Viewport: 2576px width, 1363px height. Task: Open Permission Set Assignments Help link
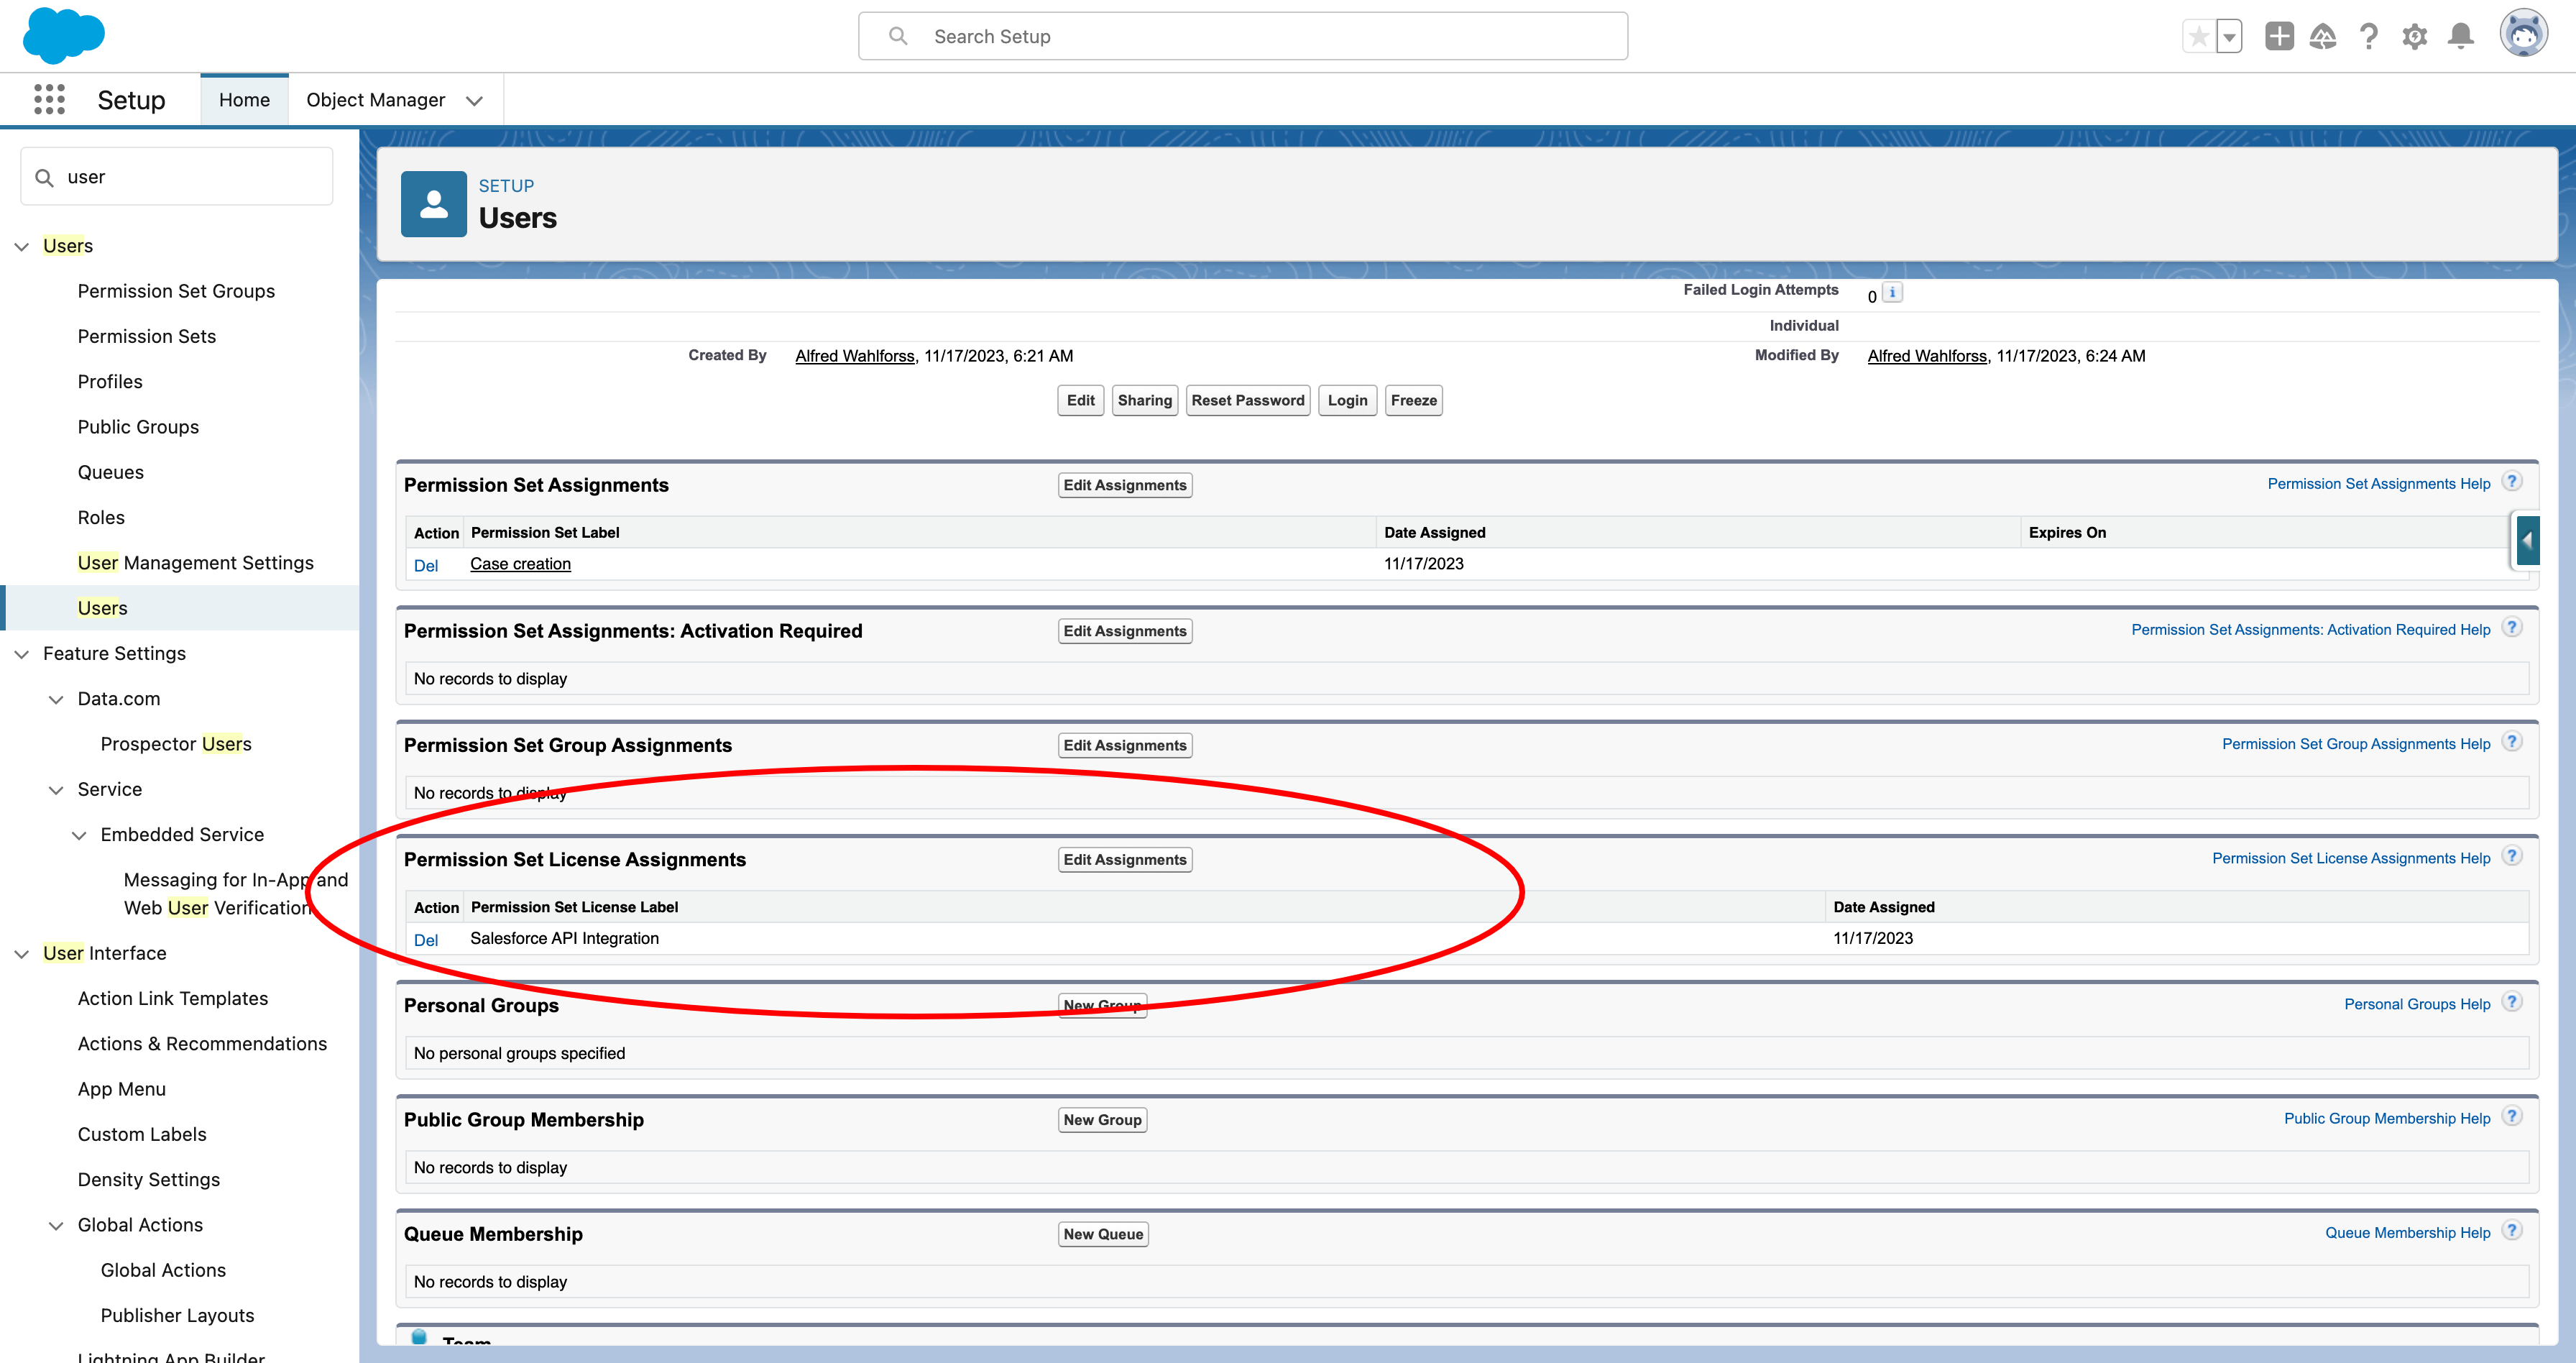click(2378, 484)
